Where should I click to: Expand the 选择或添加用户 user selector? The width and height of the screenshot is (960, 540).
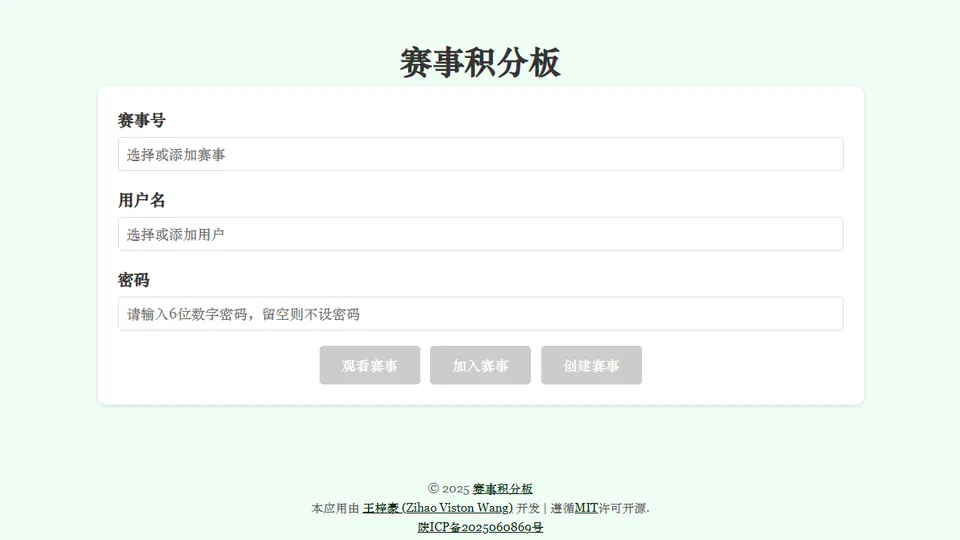coord(480,234)
